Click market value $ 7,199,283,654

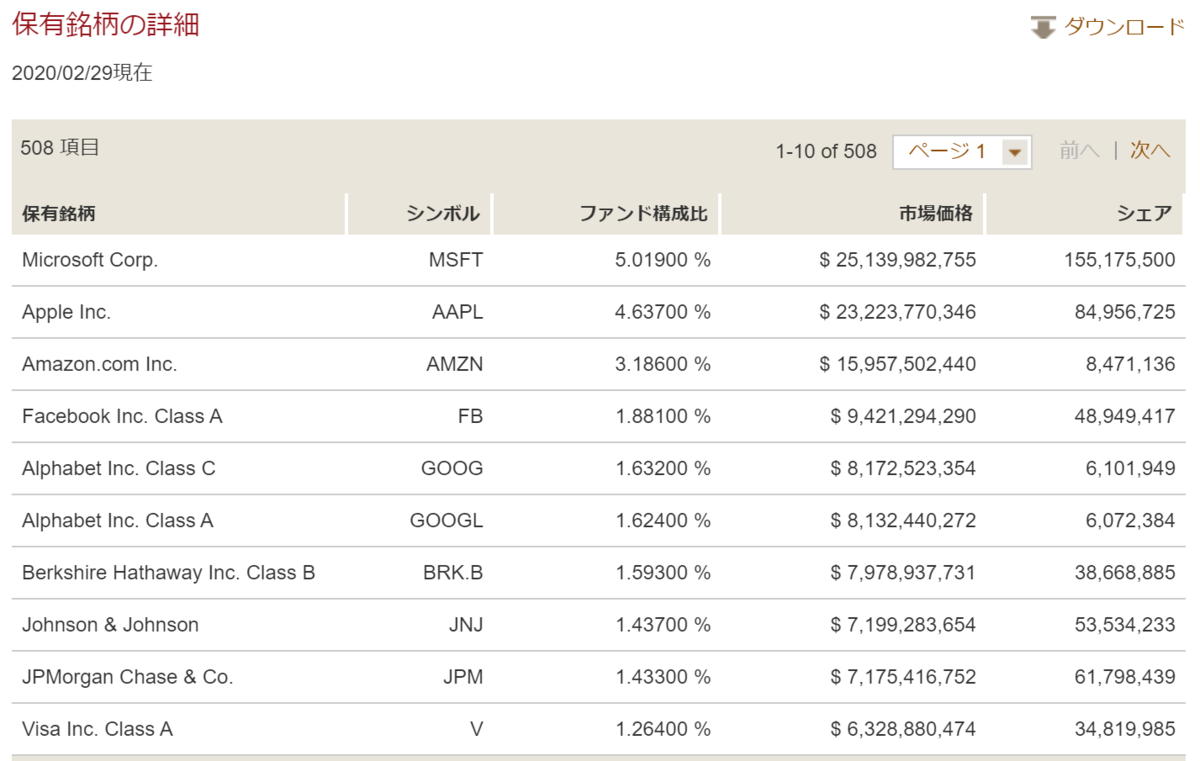click(903, 625)
